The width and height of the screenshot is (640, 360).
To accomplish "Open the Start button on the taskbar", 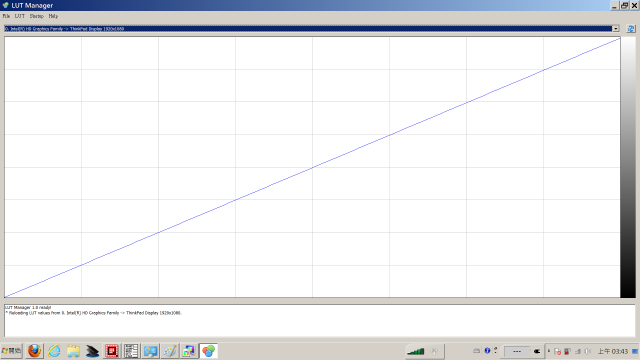I will click(11, 351).
